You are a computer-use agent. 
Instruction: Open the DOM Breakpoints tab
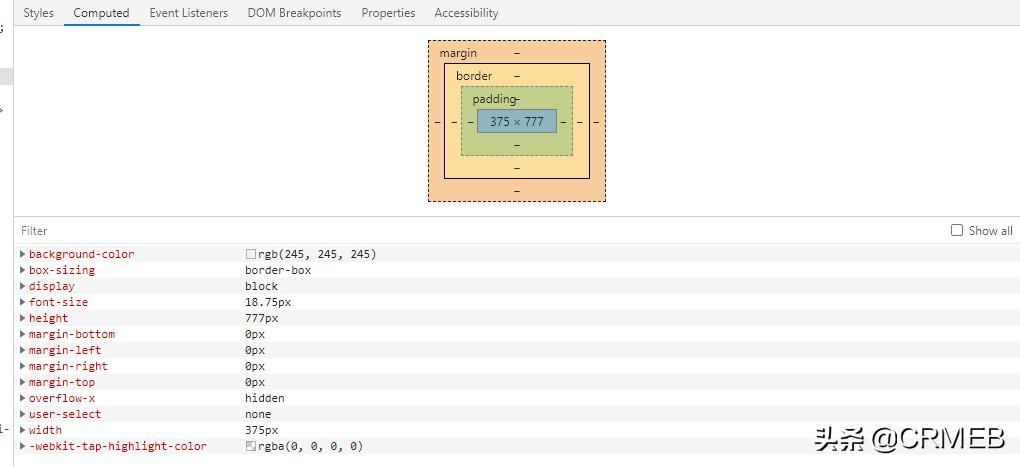coord(294,13)
